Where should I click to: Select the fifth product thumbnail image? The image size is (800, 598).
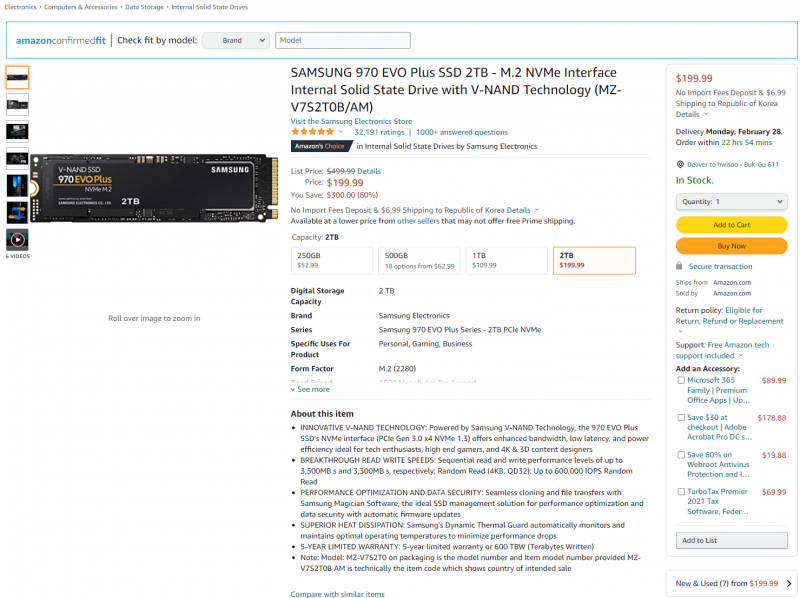[x=17, y=186]
